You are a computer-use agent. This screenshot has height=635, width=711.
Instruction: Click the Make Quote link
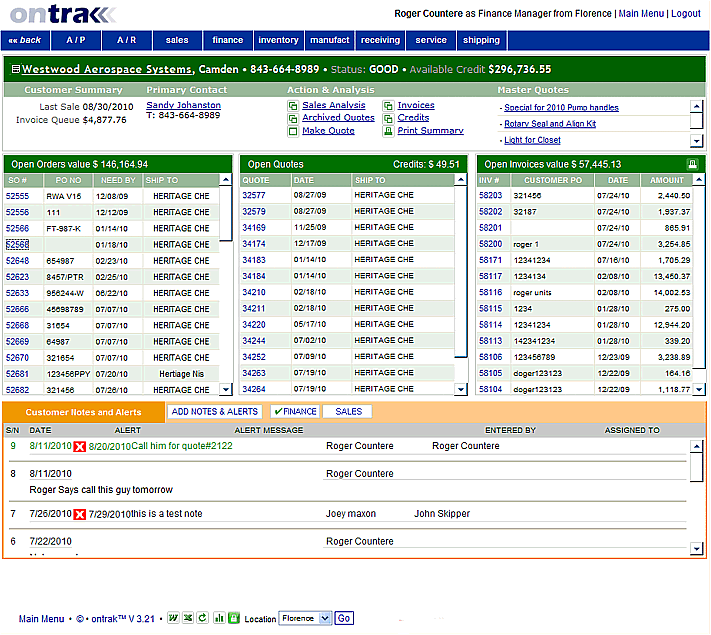[x=328, y=131]
